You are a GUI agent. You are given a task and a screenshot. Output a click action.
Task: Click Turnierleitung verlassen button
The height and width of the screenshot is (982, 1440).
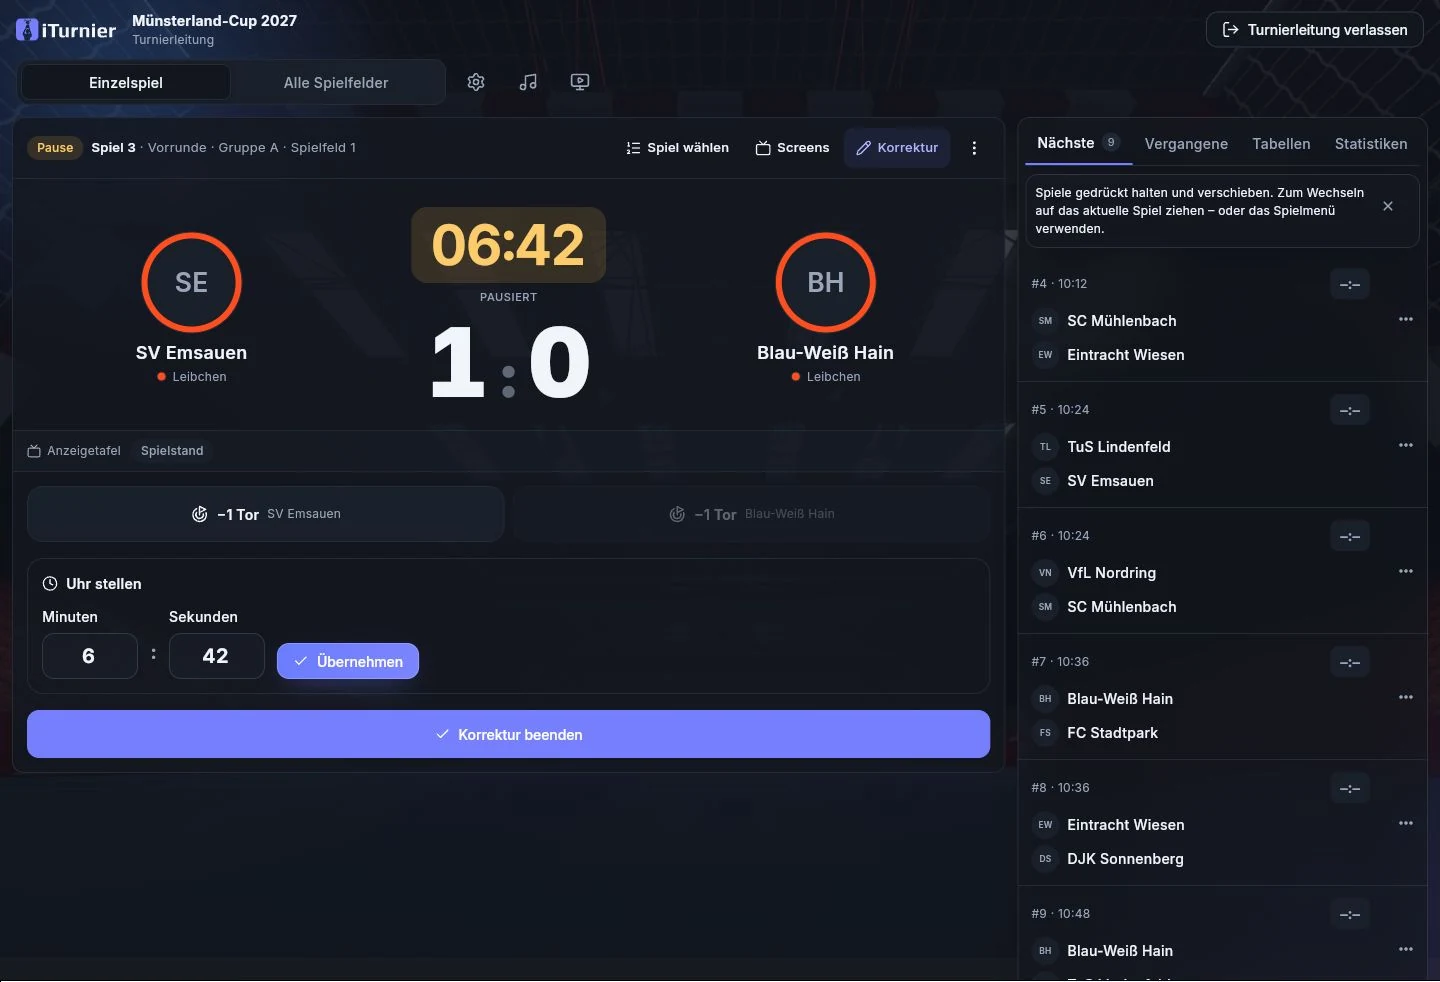[1315, 30]
